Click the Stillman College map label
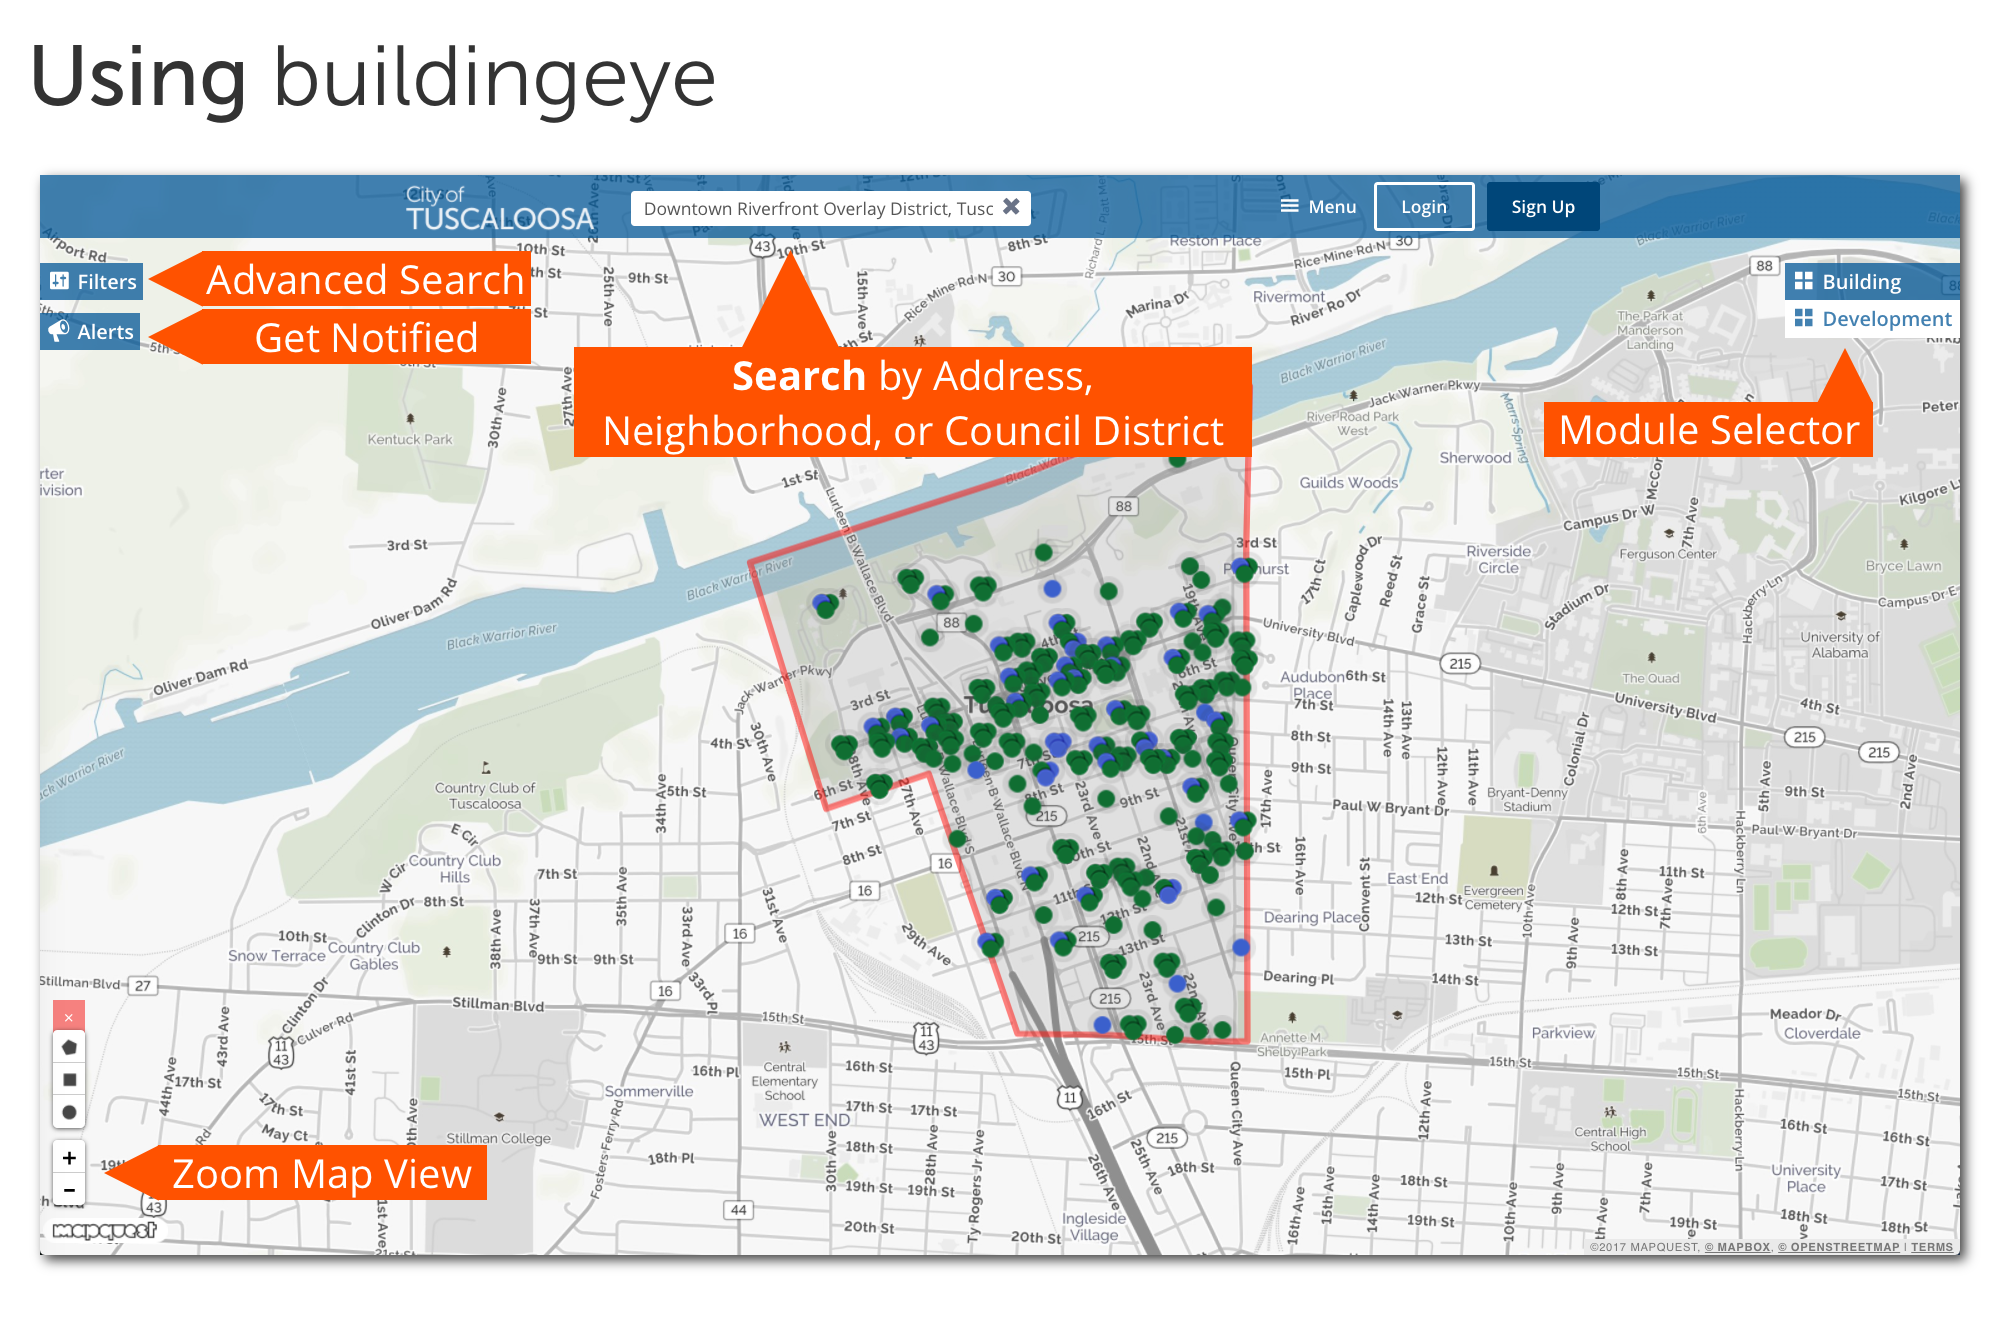The height and width of the screenshot is (1330, 2000). 498,1138
